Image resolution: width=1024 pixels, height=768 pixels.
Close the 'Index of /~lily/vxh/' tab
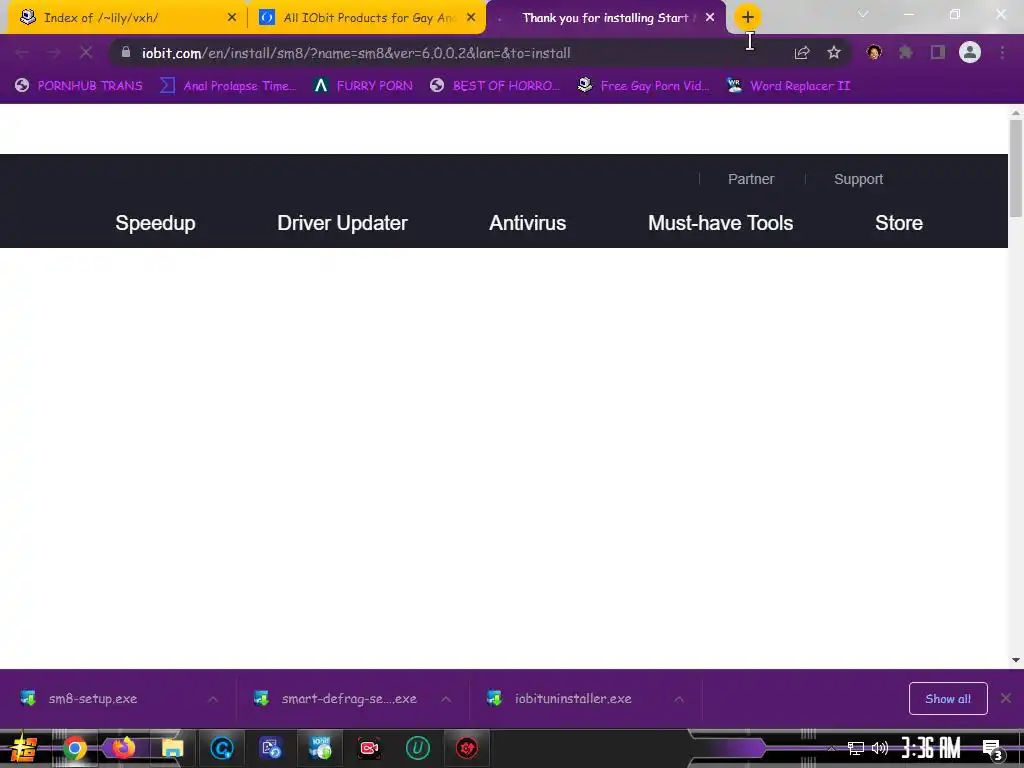click(232, 18)
